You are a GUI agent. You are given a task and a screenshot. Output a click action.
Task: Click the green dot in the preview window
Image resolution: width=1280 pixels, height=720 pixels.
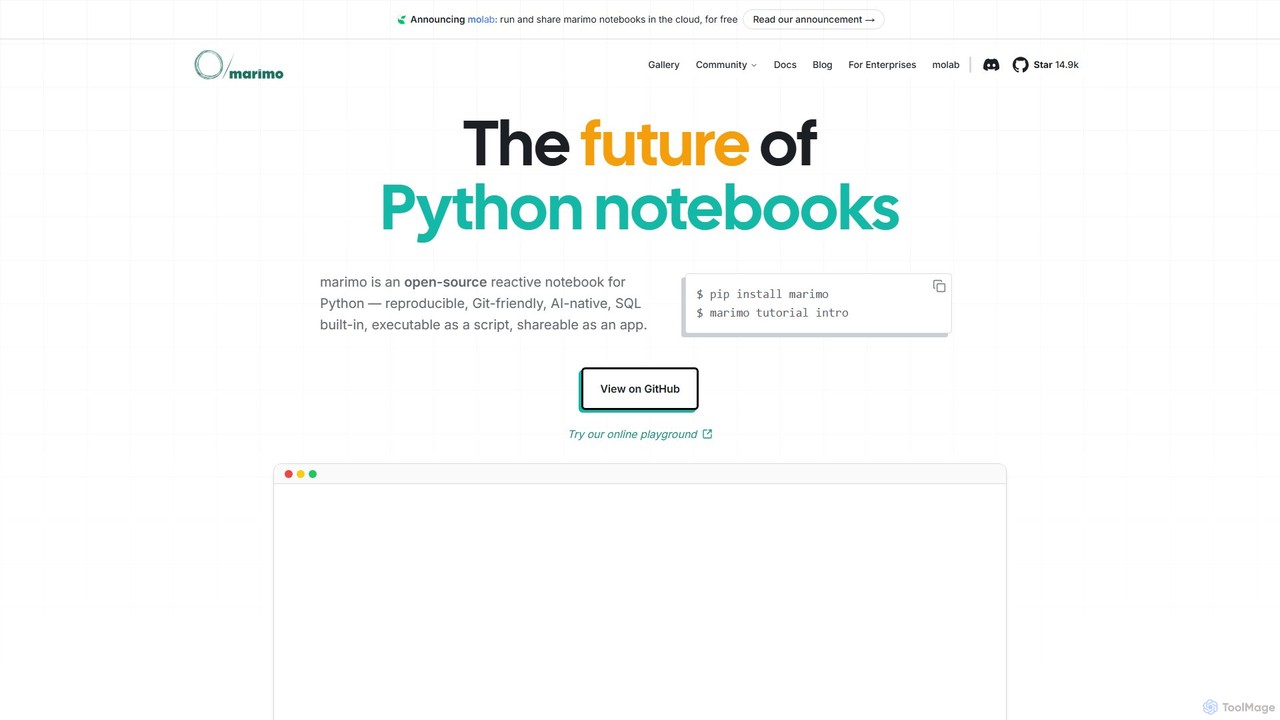coord(313,474)
